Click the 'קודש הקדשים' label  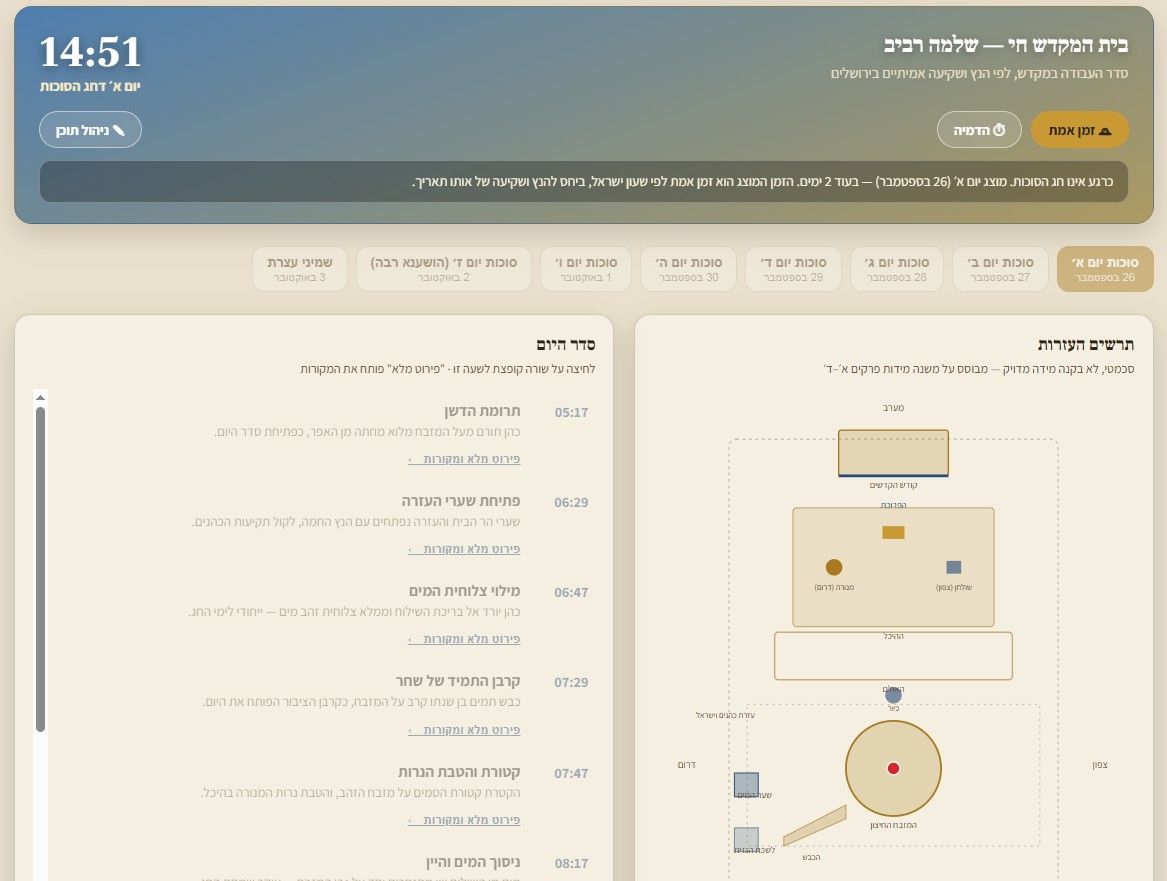[893, 485]
